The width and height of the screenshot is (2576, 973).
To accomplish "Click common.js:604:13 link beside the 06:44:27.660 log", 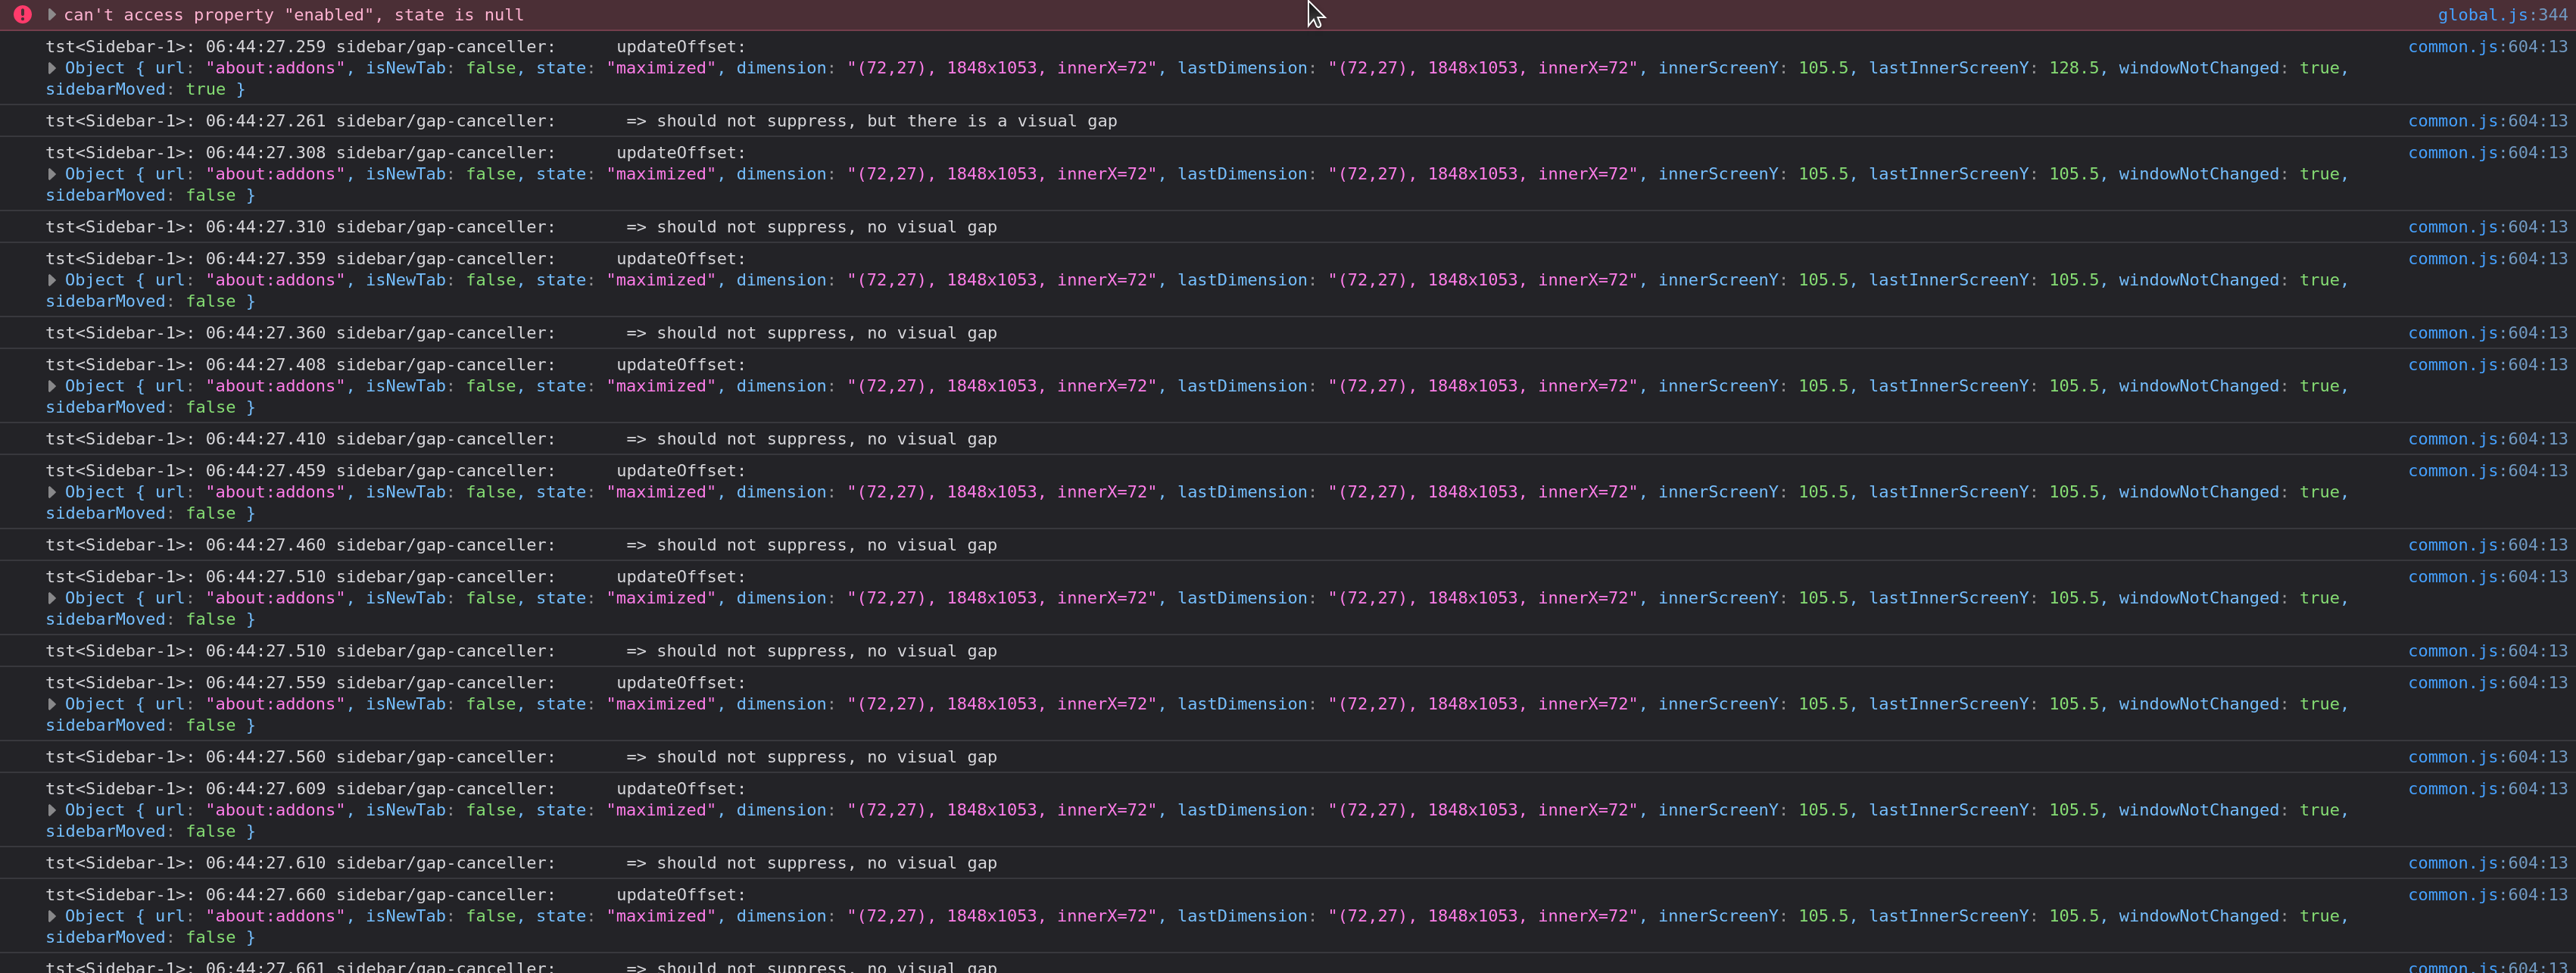I will tap(2487, 895).
